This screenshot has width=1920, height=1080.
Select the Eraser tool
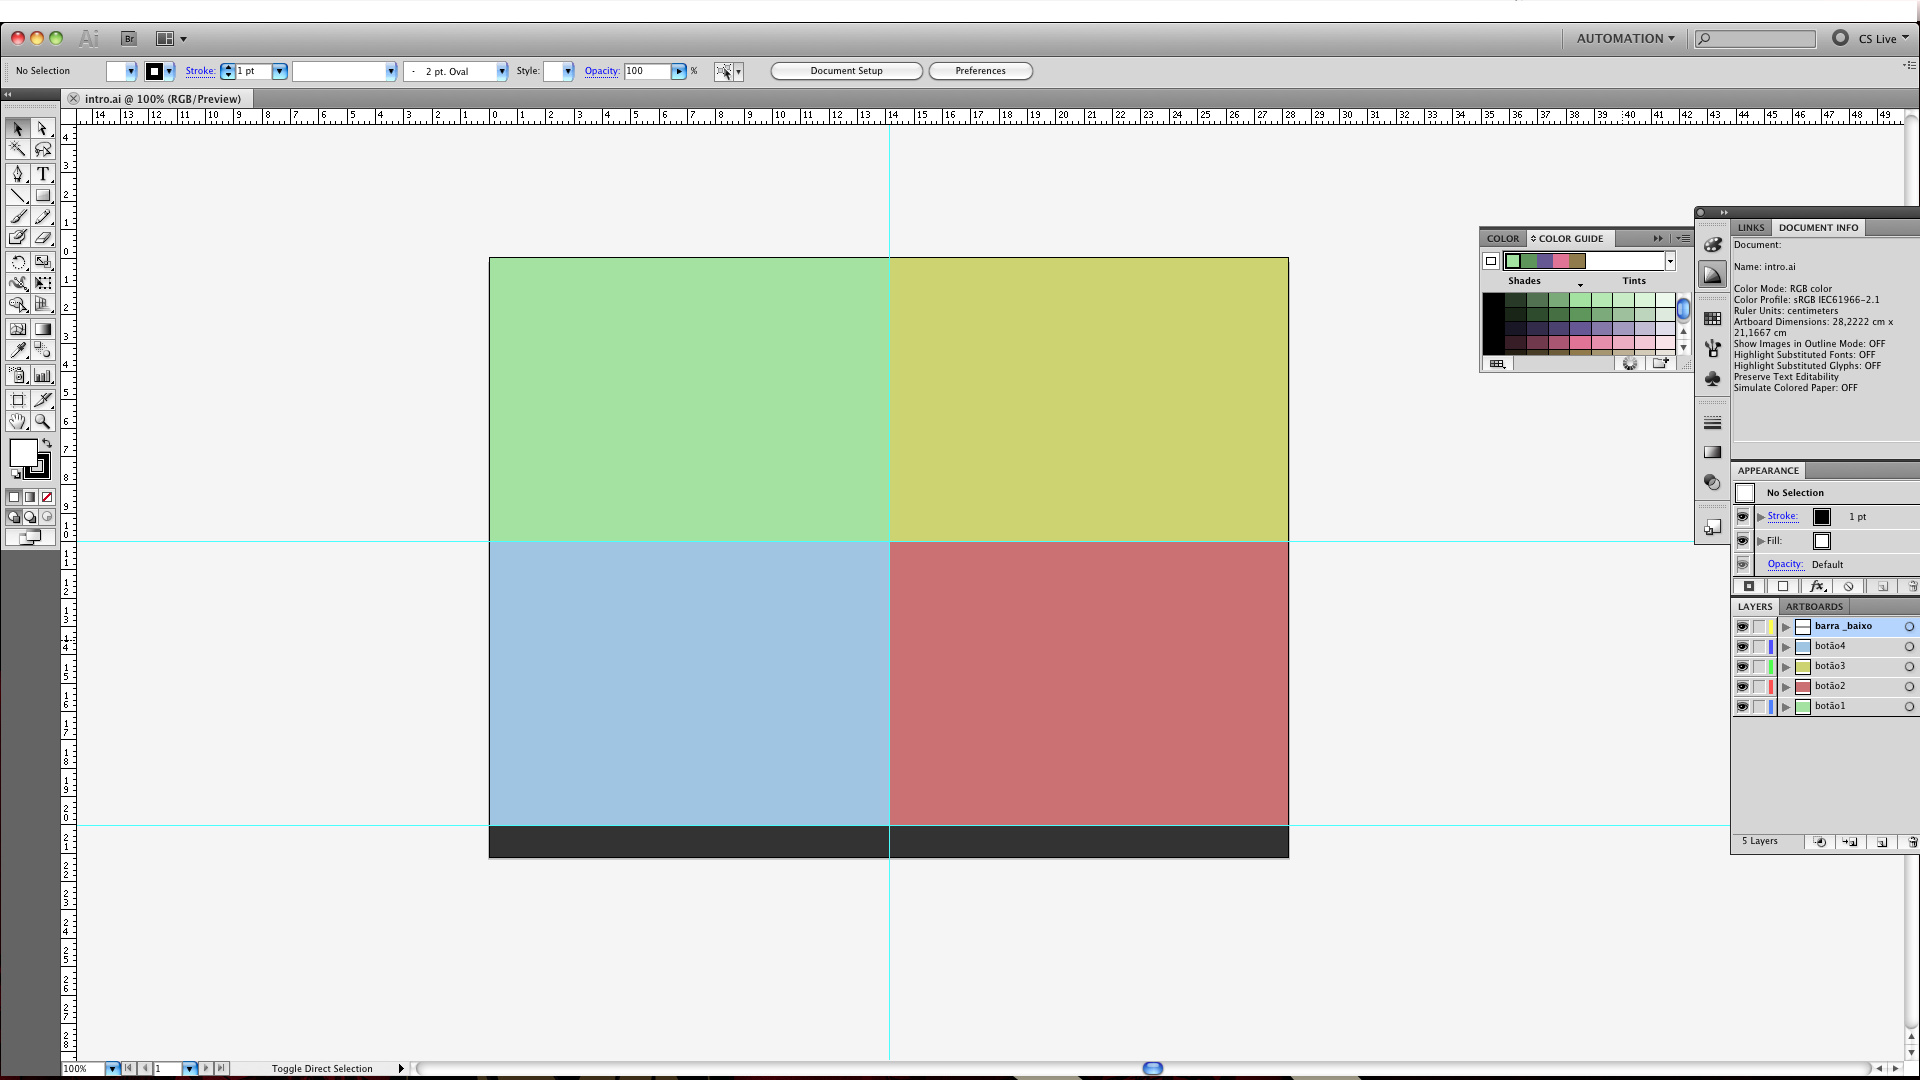tap(43, 238)
